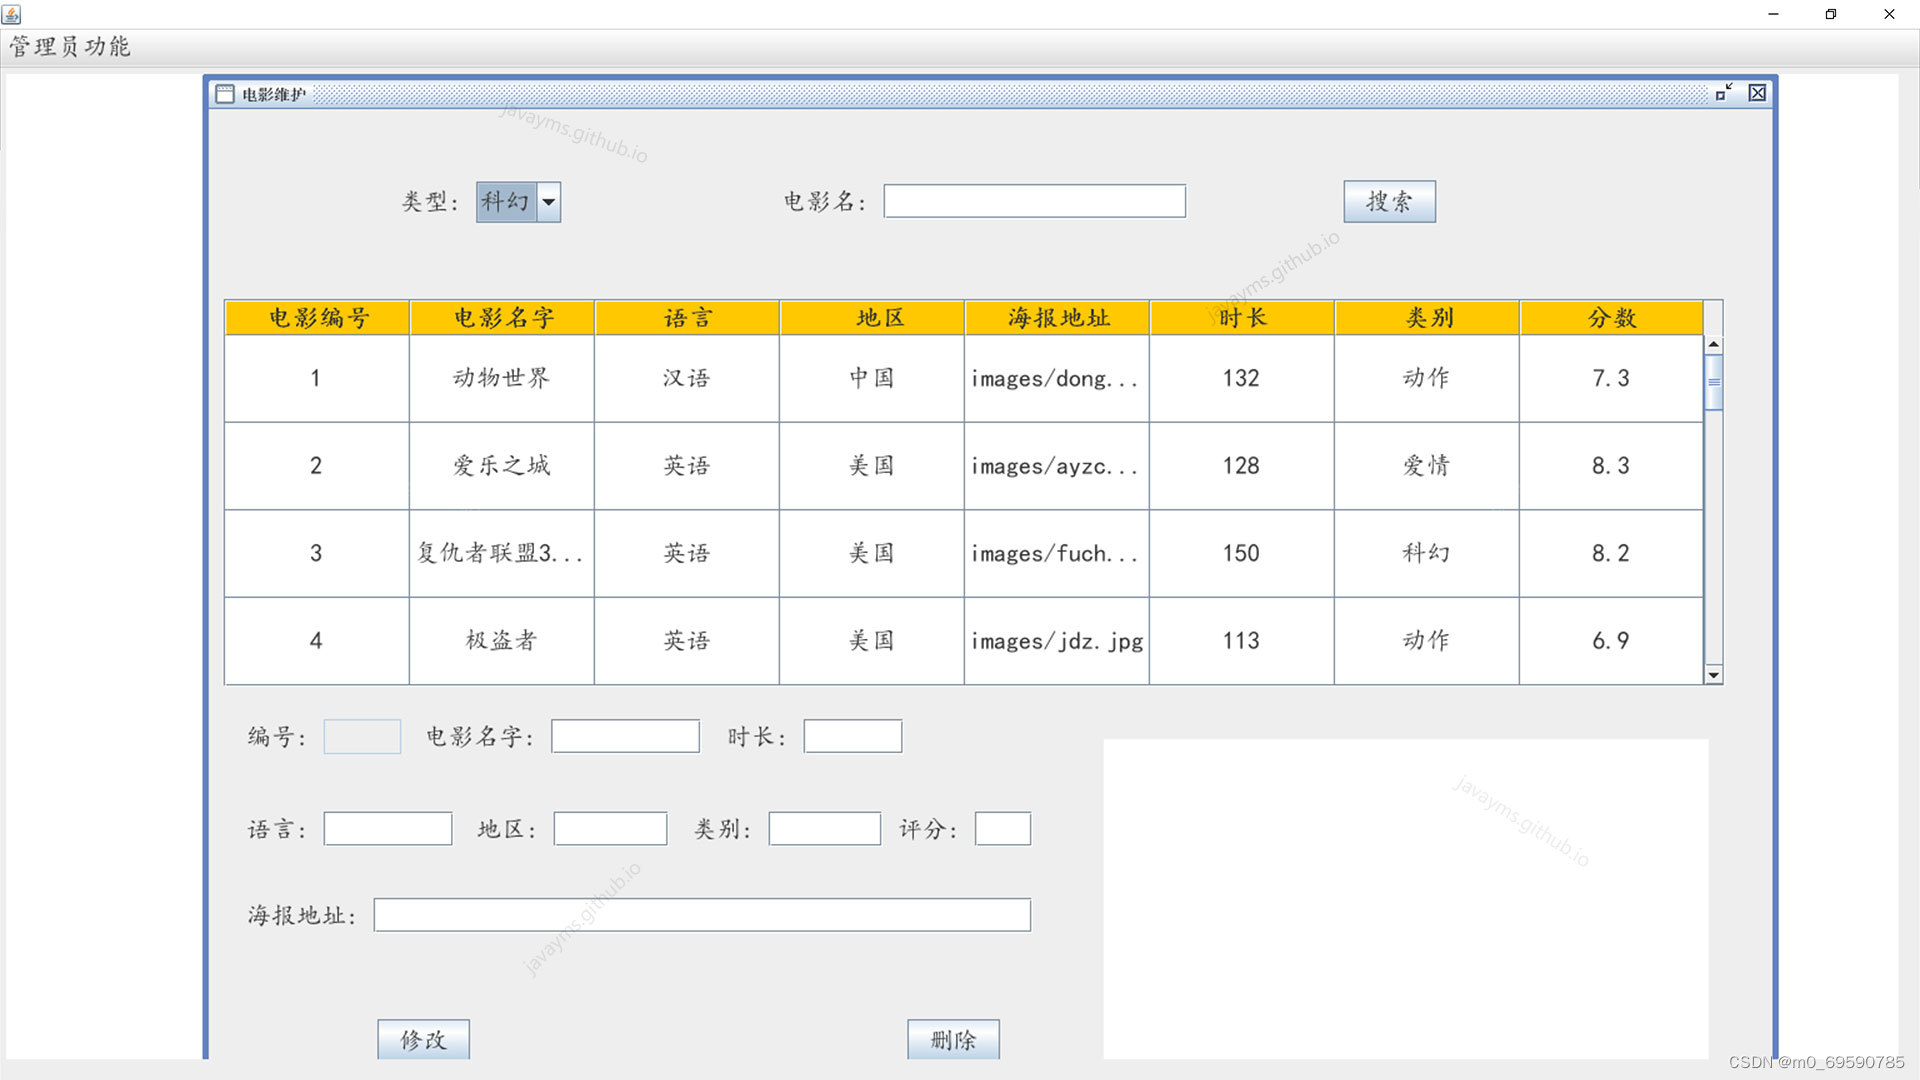Click the 编号 read-only field
Screen dimensions: 1920x1080
(x=362, y=737)
